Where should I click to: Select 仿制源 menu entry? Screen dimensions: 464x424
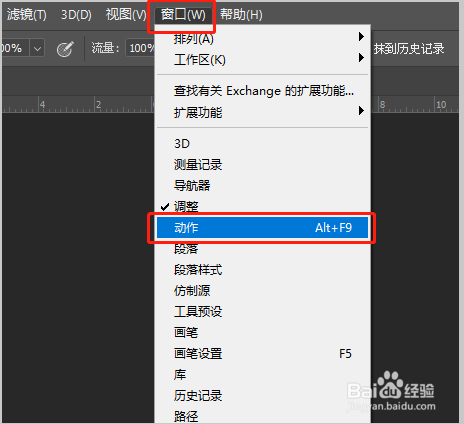tap(263, 291)
